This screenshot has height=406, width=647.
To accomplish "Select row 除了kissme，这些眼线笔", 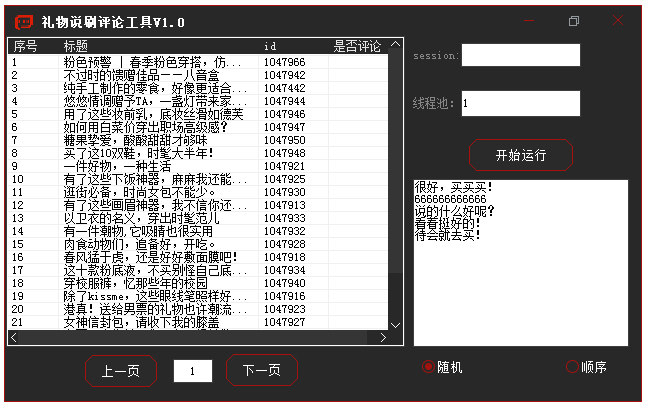I will click(198, 296).
